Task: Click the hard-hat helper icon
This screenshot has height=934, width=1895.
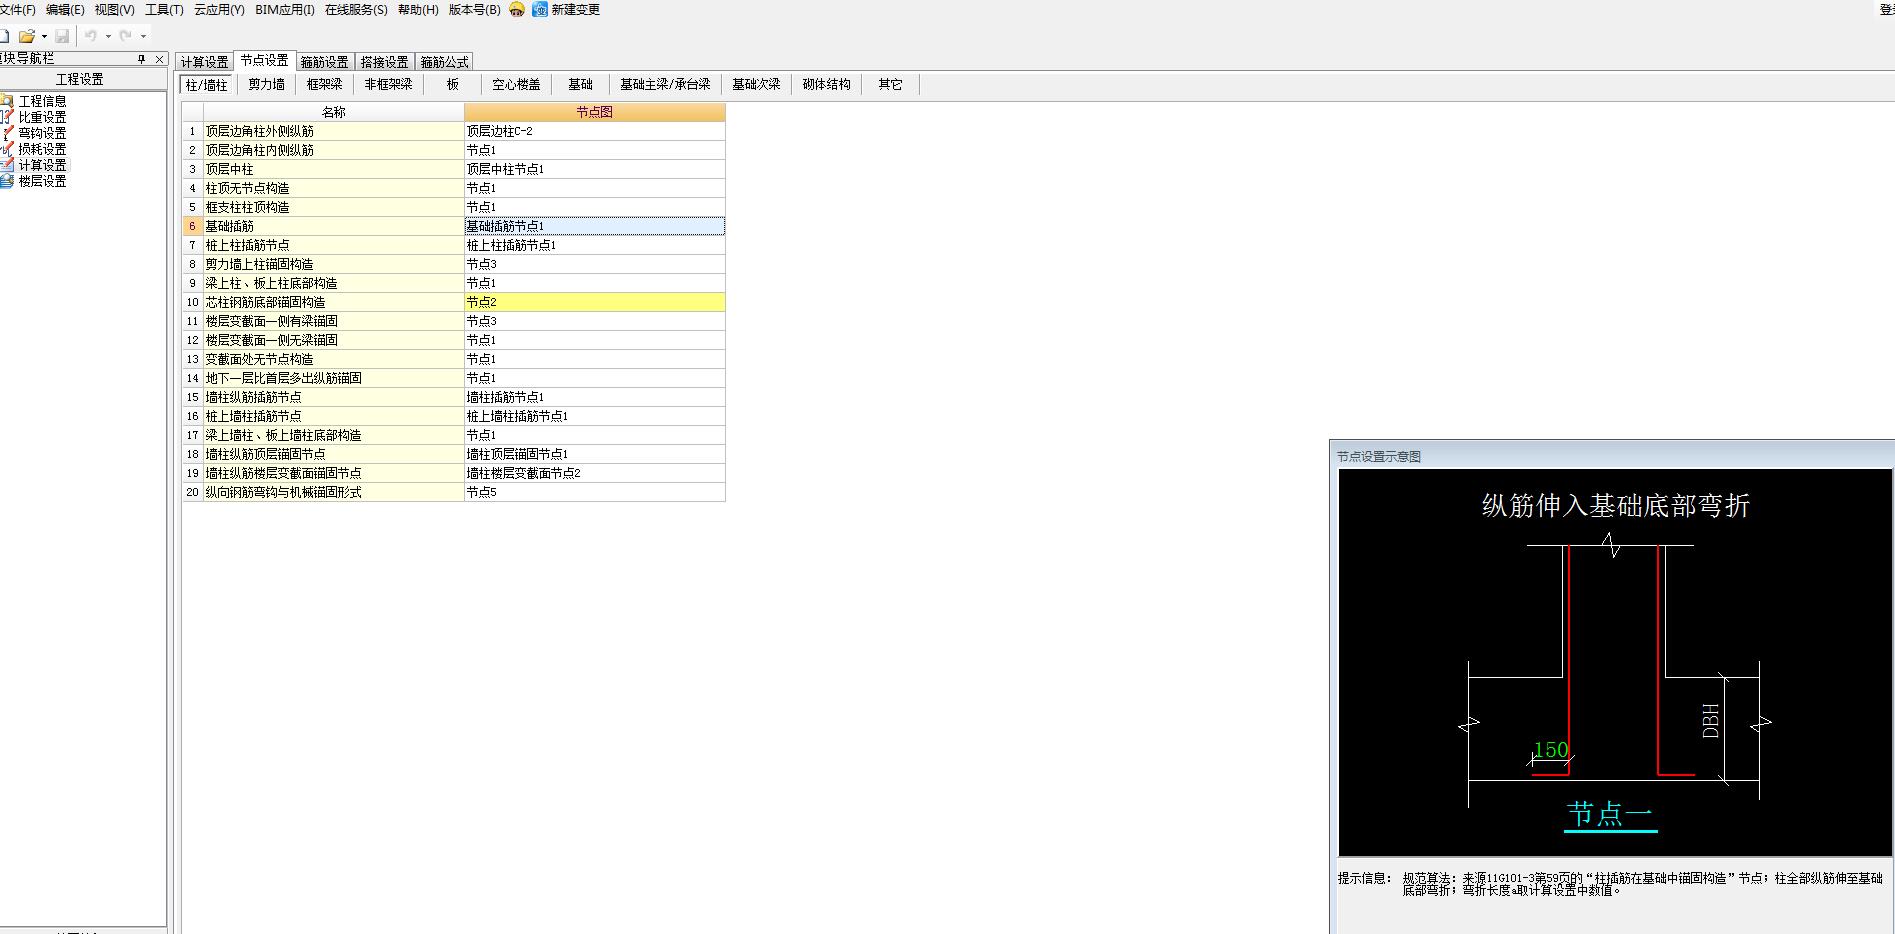Action: (517, 9)
